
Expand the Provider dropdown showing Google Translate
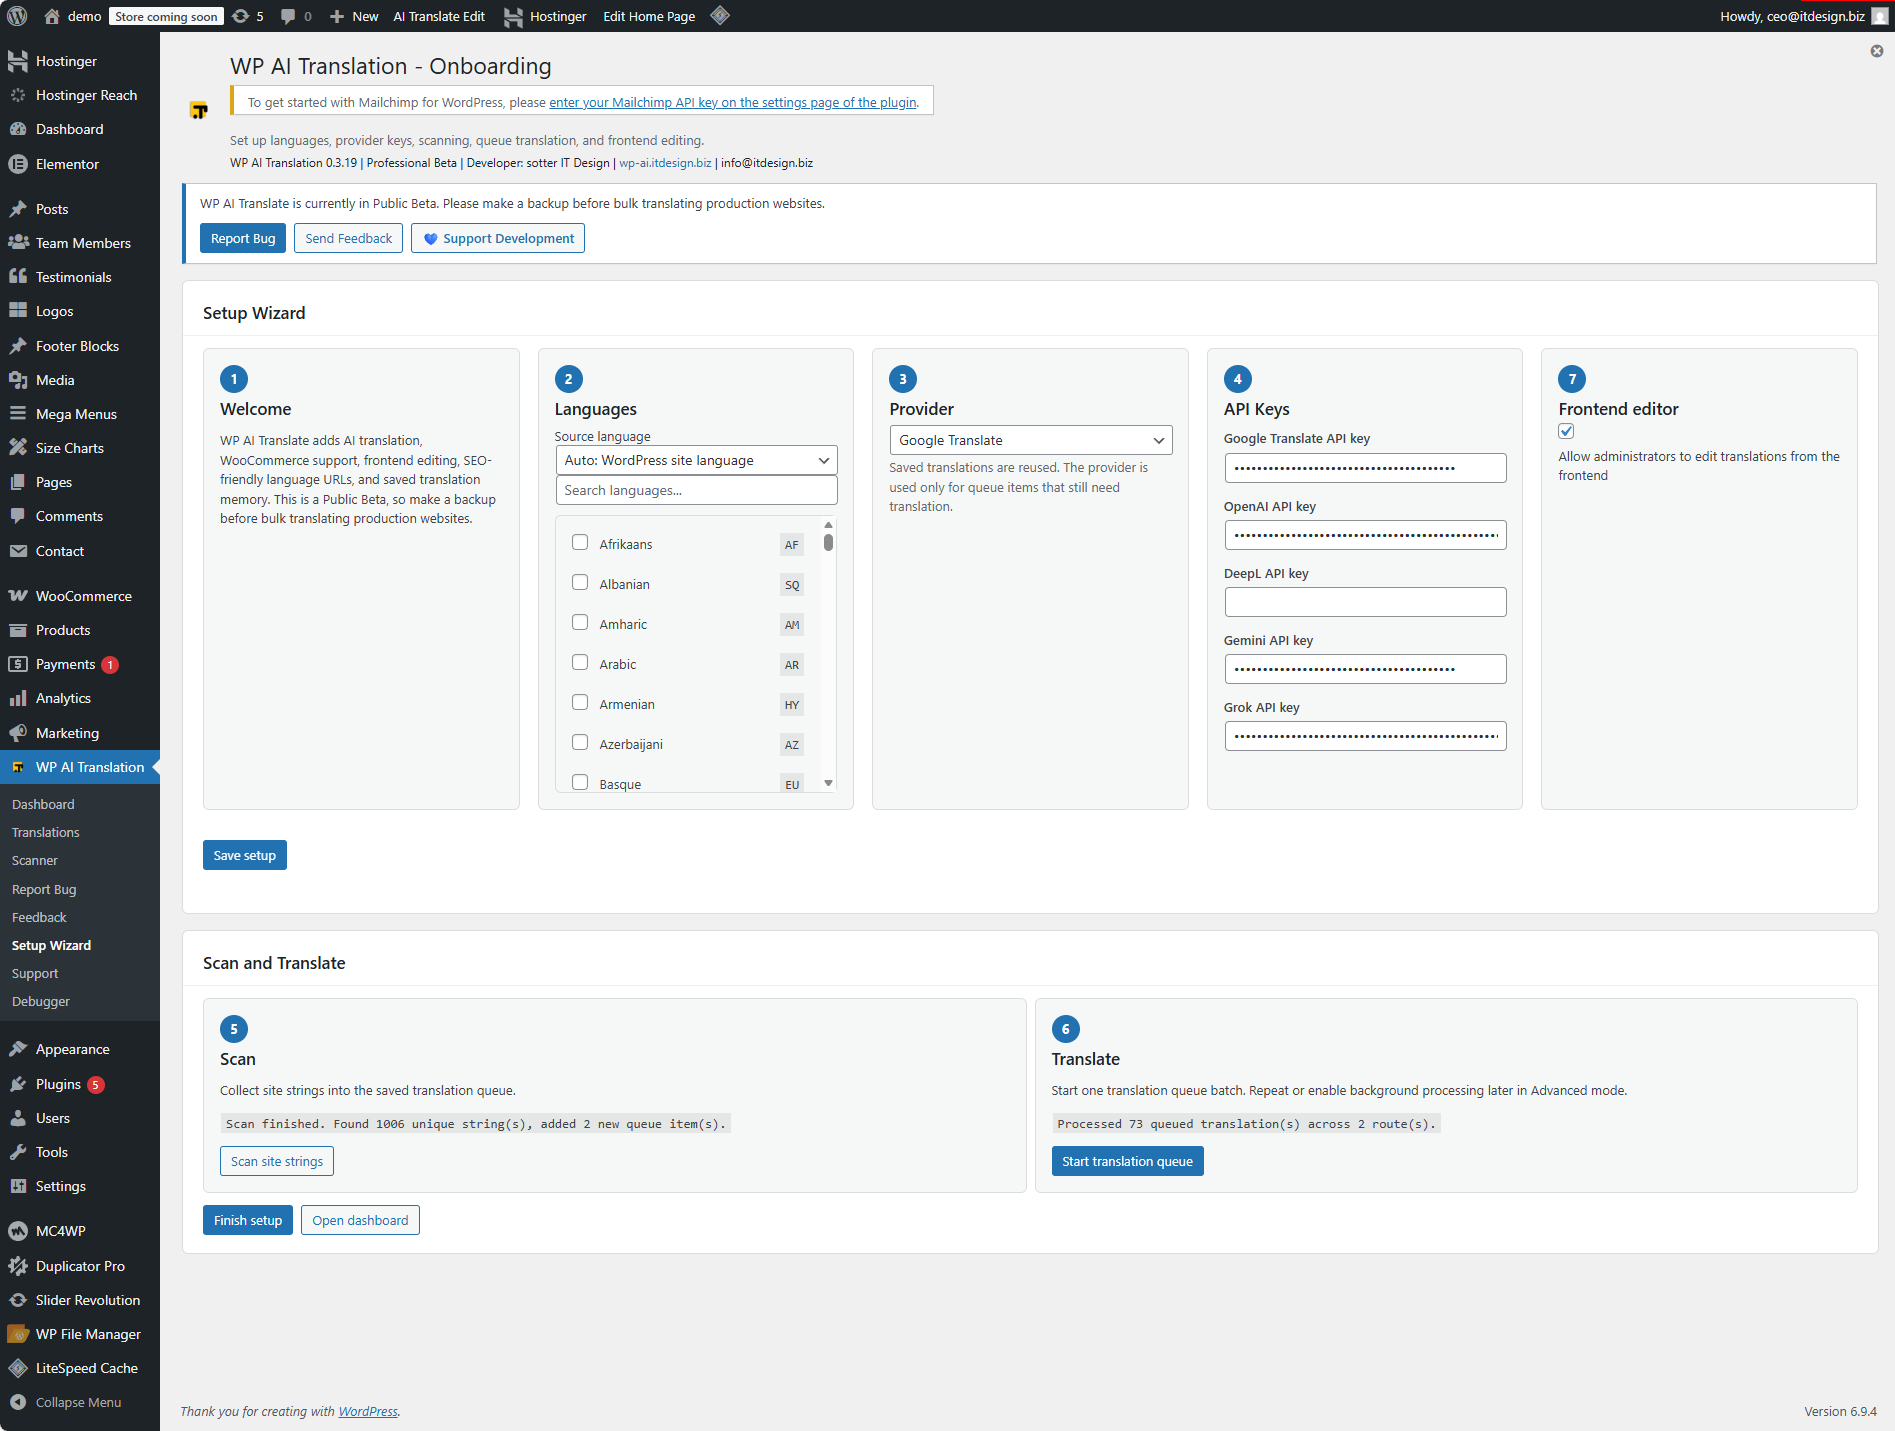coord(1031,440)
